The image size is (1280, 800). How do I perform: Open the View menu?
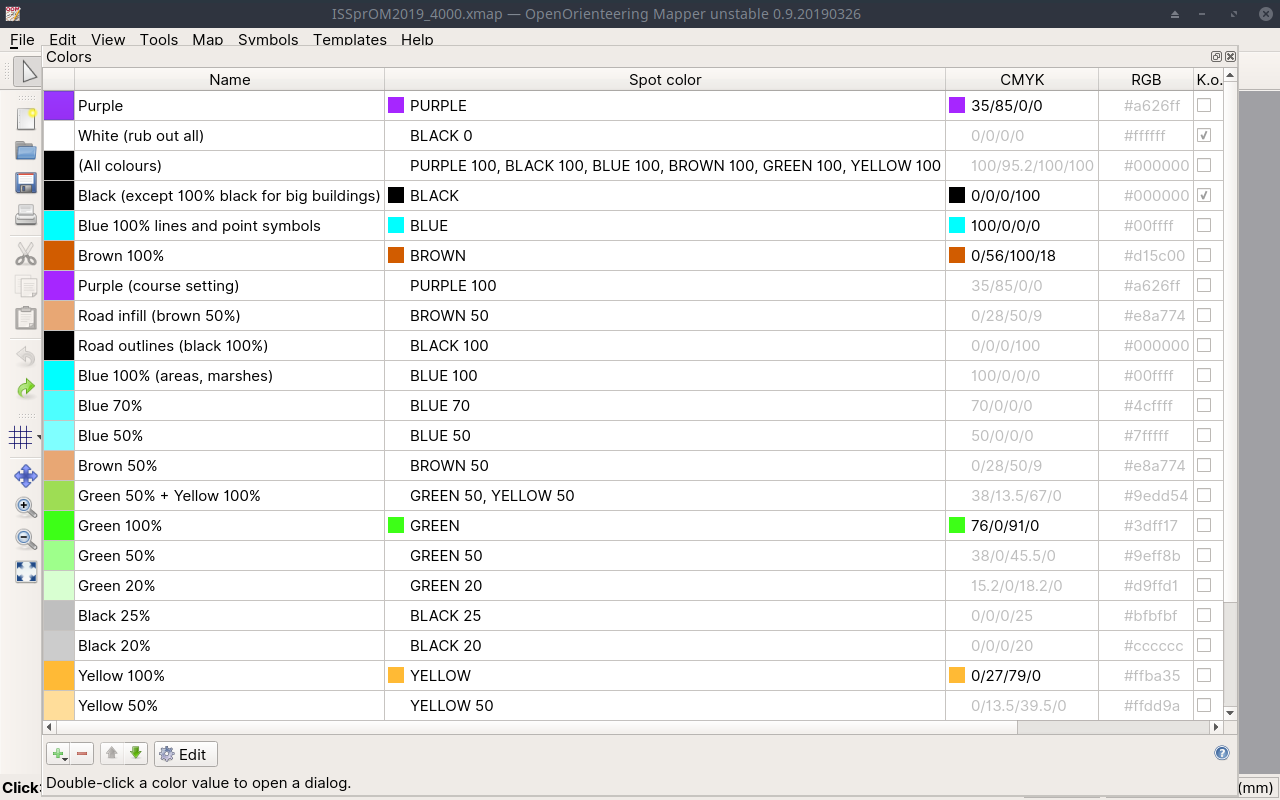click(x=108, y=40)
